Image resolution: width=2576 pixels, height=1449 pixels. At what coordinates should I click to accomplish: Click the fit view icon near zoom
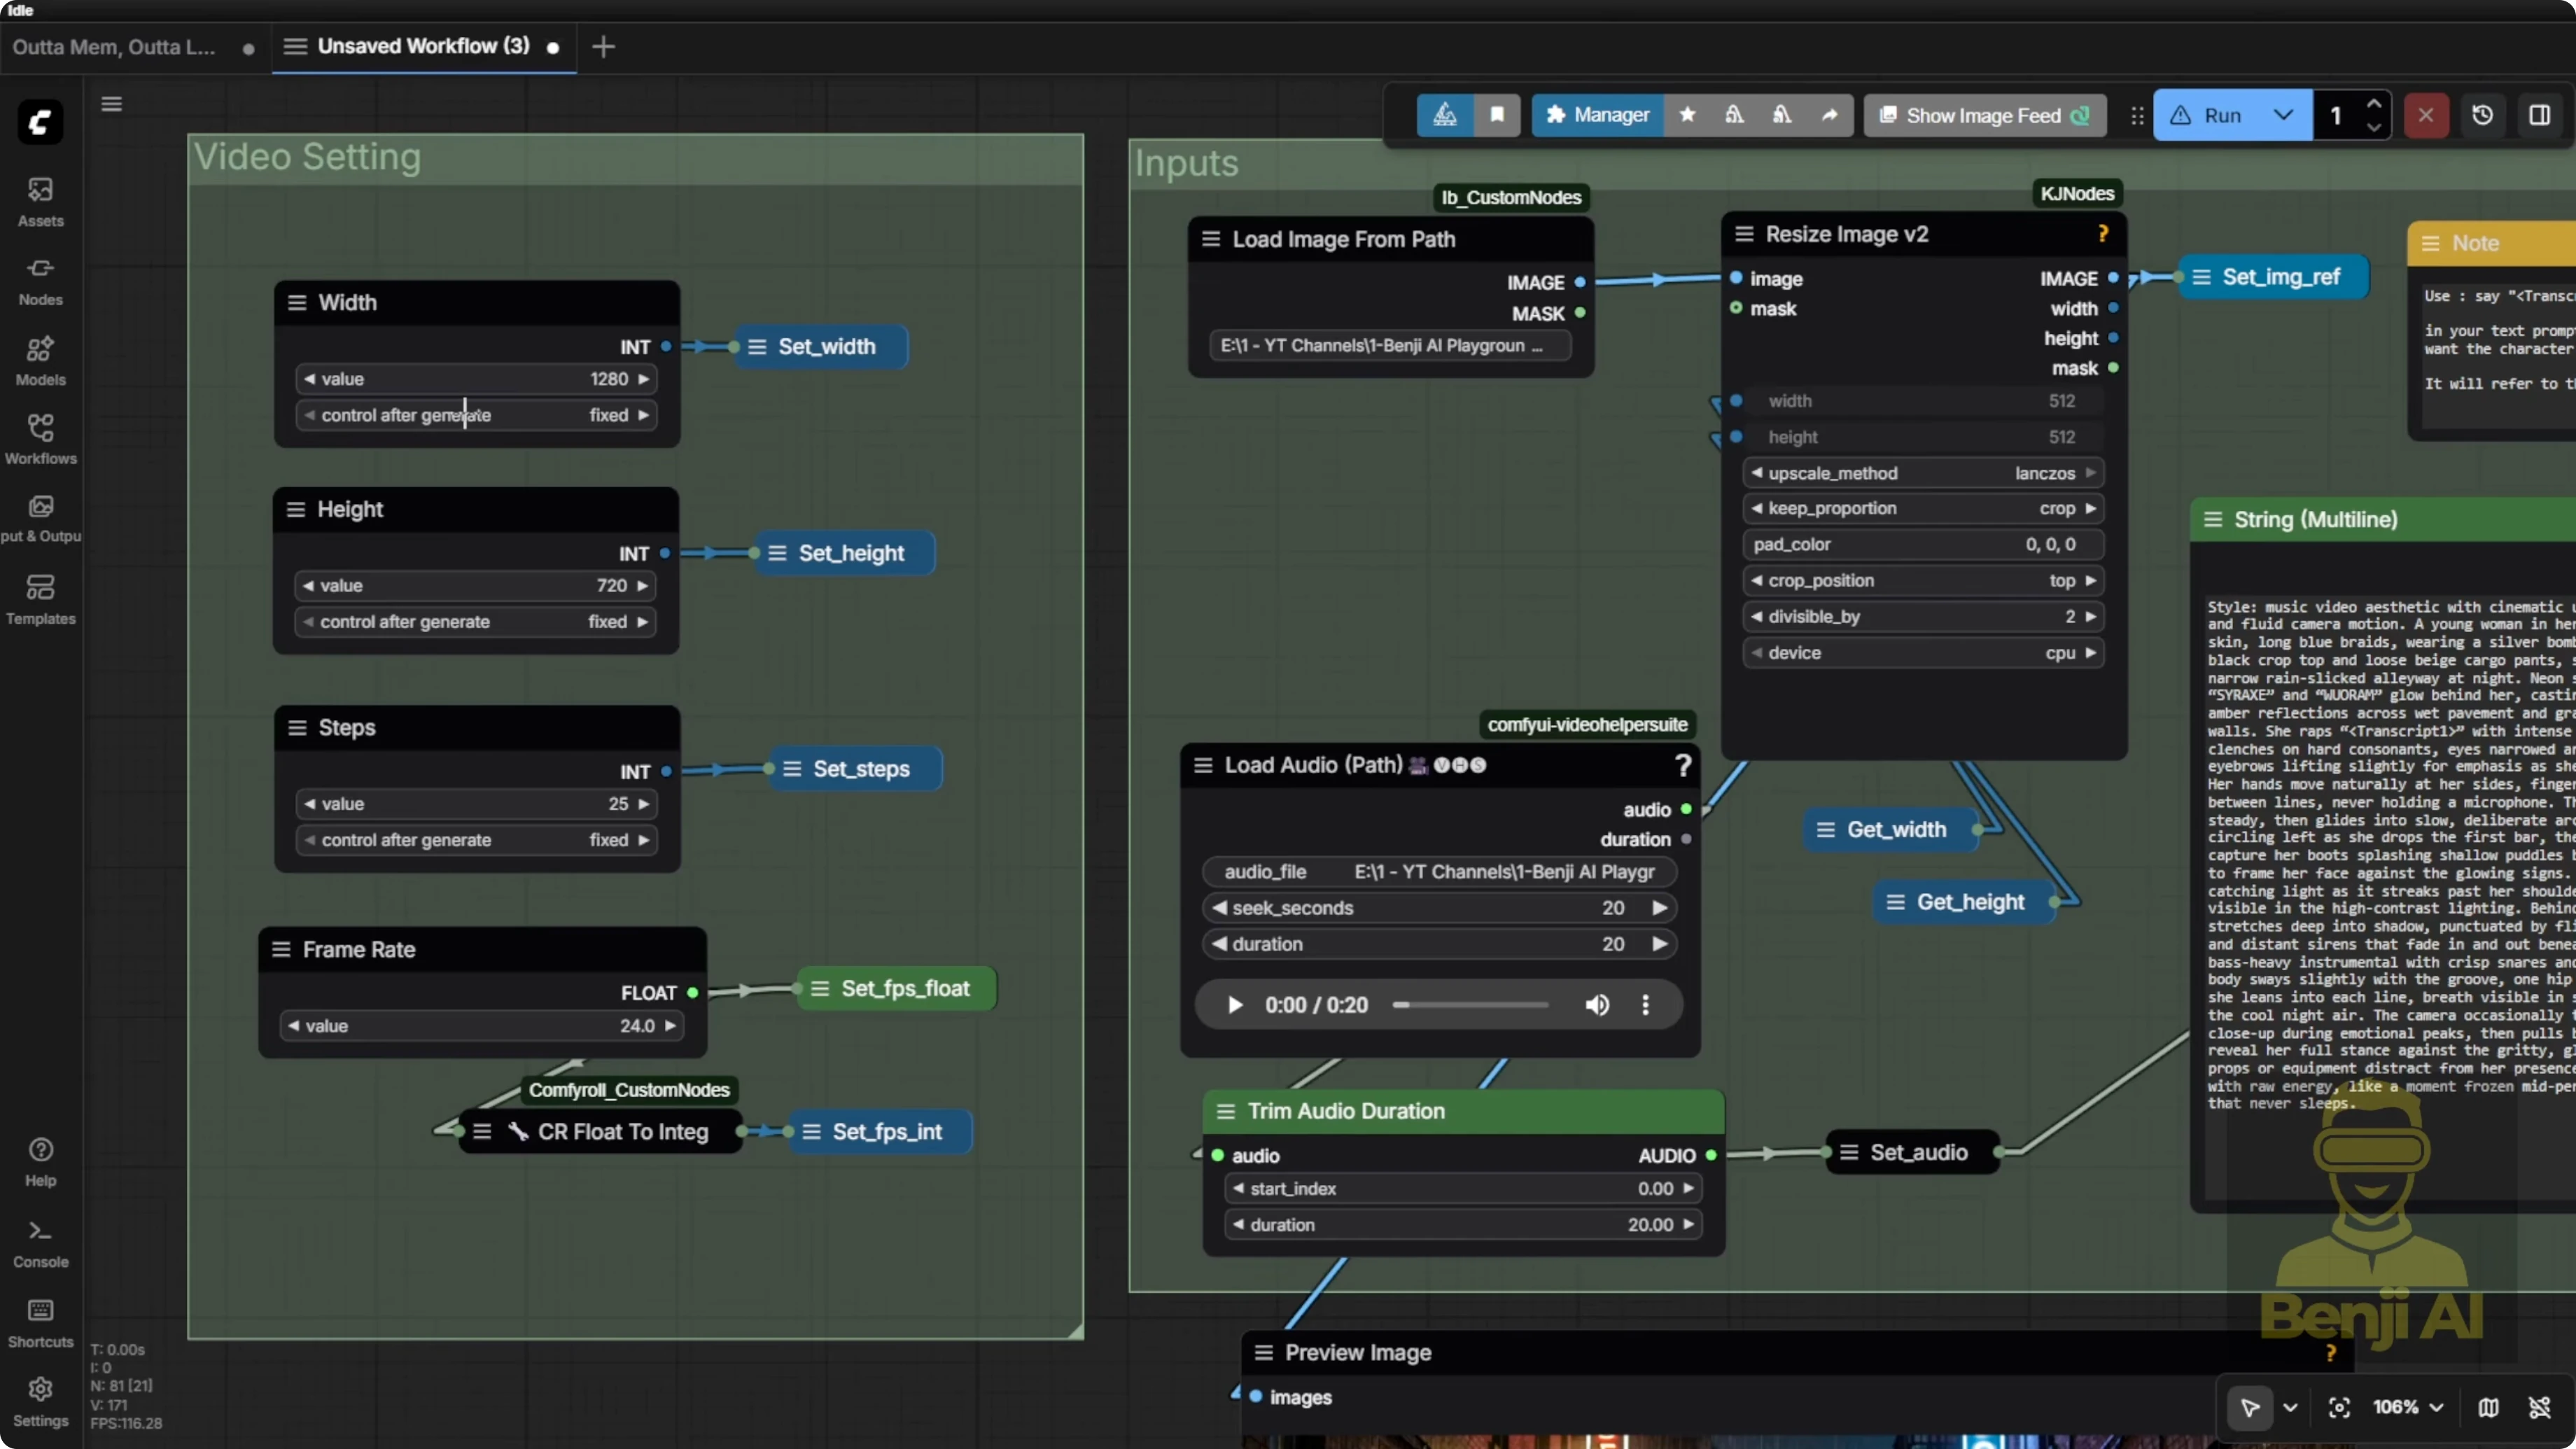click(x=2339, y=1408)
